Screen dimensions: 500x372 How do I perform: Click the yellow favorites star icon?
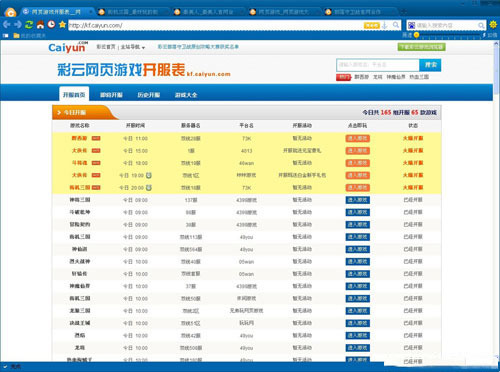pyautogui.click(x=62, y=24)
